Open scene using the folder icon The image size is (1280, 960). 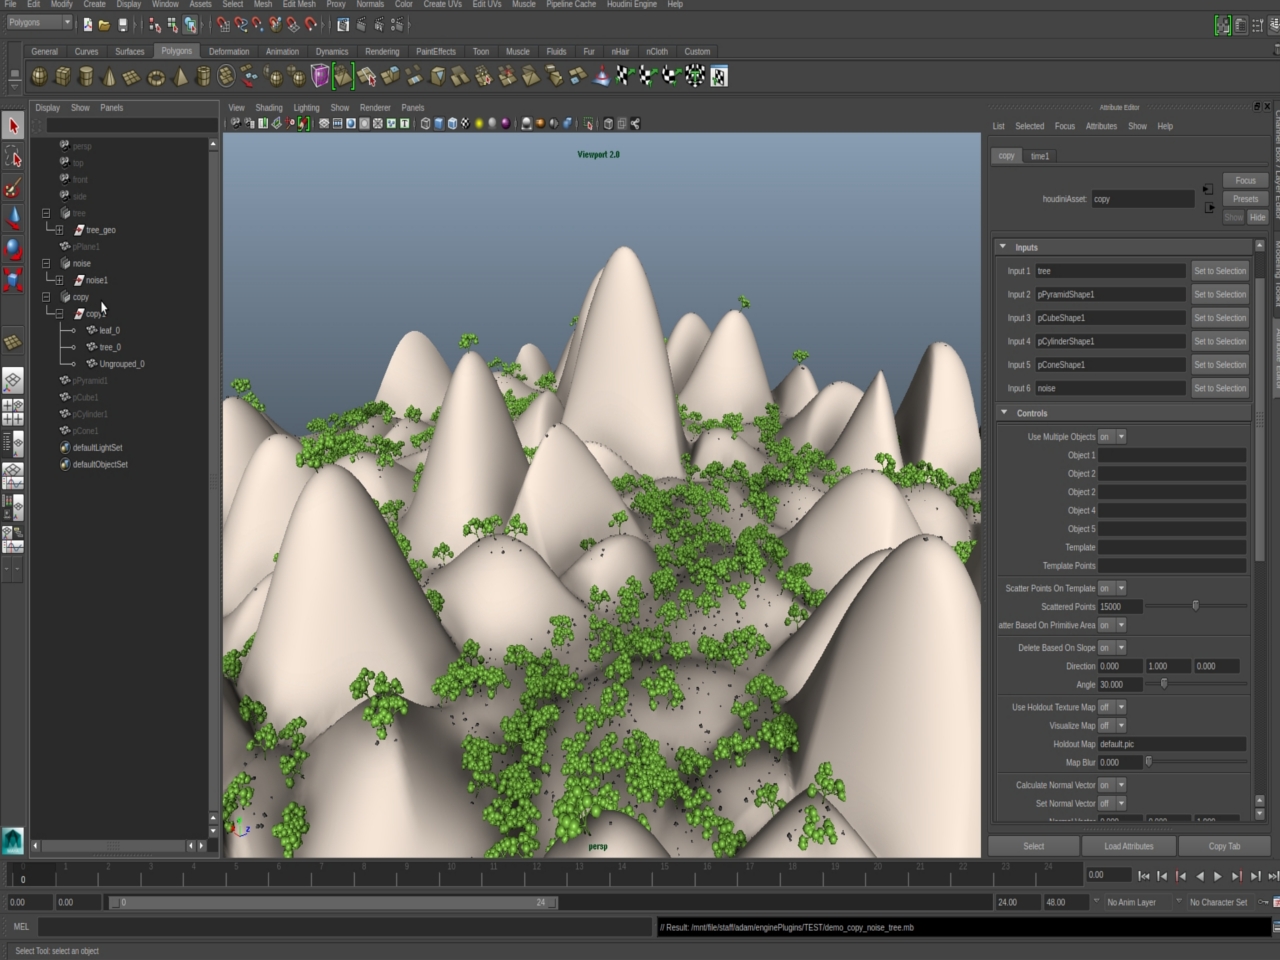point(104,25)
